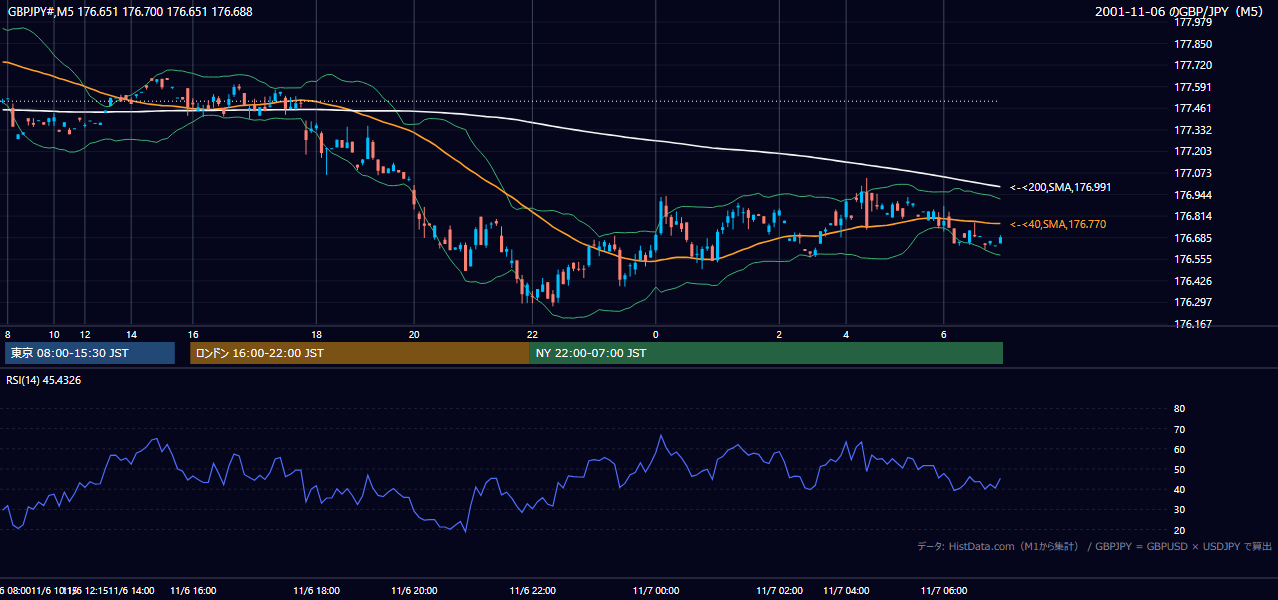Screen dimensions: 1278x600
Task: Click the 11/6 16:00 bottom time label
Action: coord(193,591)
